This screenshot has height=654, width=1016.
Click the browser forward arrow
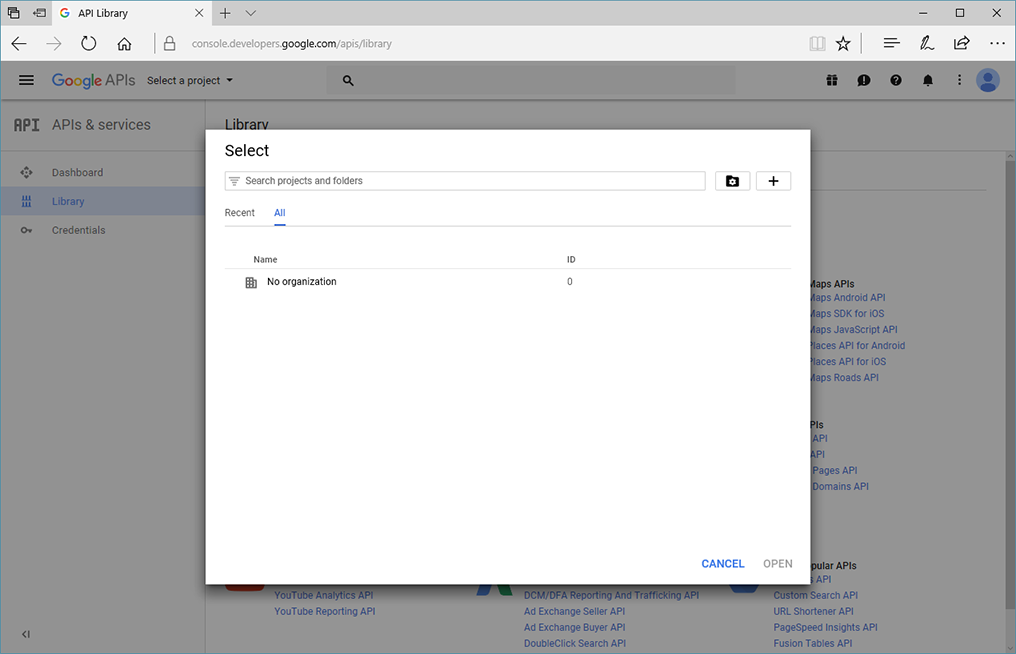point(54,43)
